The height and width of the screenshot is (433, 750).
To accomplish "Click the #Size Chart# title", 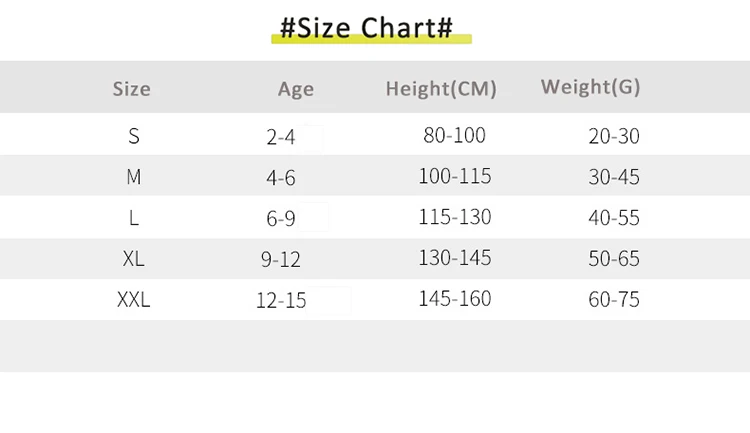I will pyautogui.click(x=366, y=28).
